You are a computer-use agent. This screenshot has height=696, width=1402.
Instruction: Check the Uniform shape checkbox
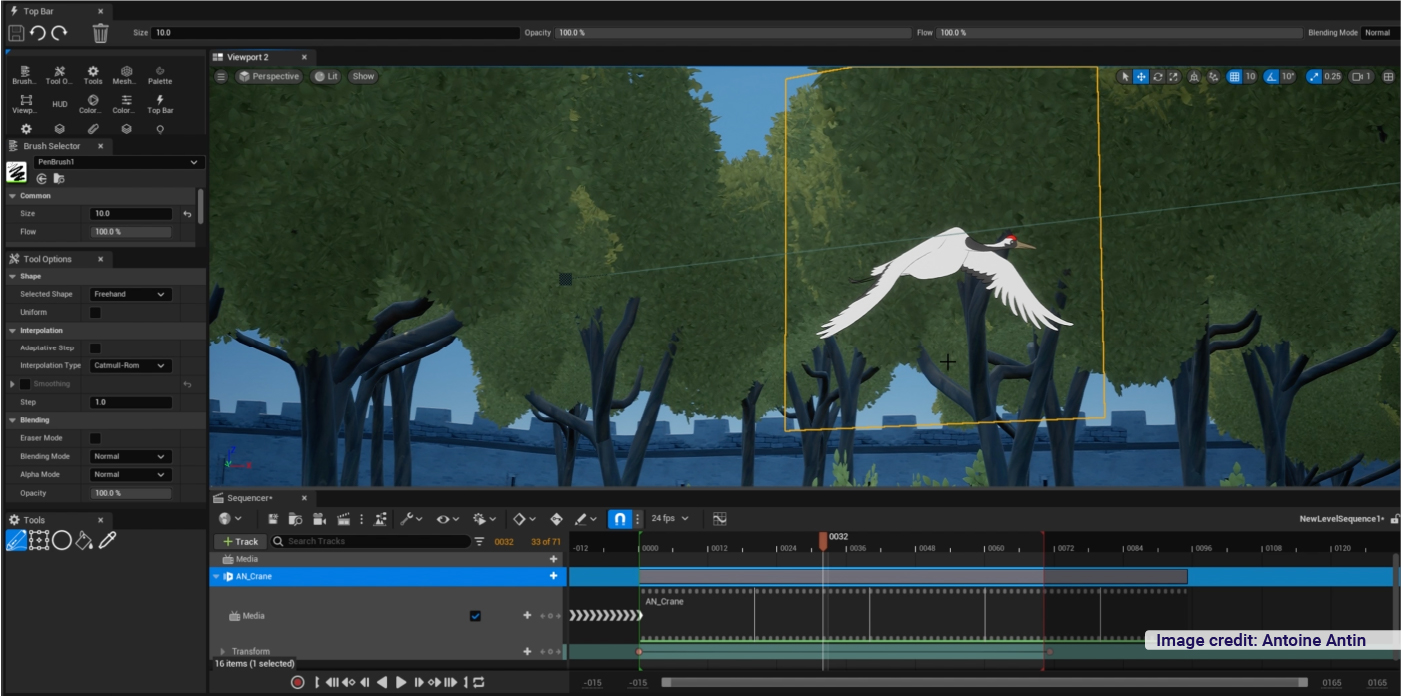pos(95,313)
